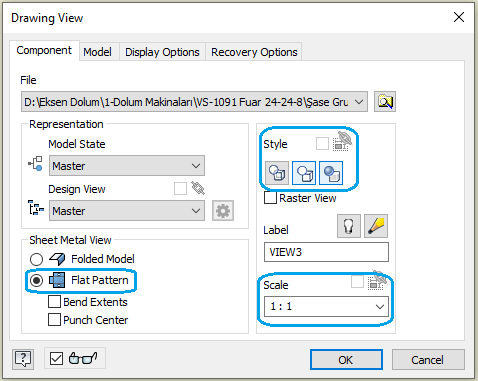Select the Hidden Line Removed style icon
Image resolution: width=478 pixels, height=381 pixels.
[304, 173]
